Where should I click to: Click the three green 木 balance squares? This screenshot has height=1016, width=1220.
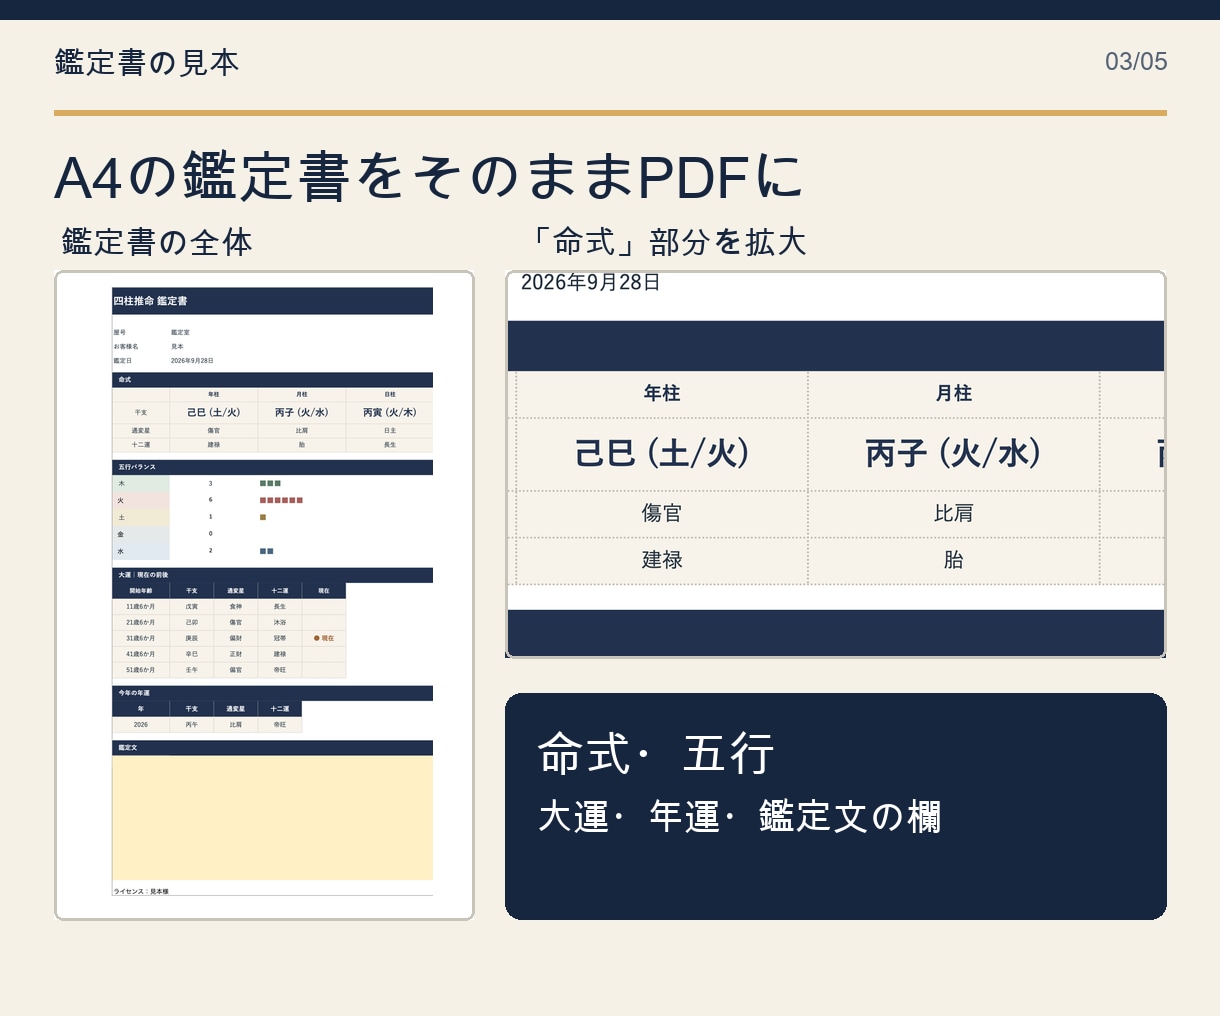270,483
